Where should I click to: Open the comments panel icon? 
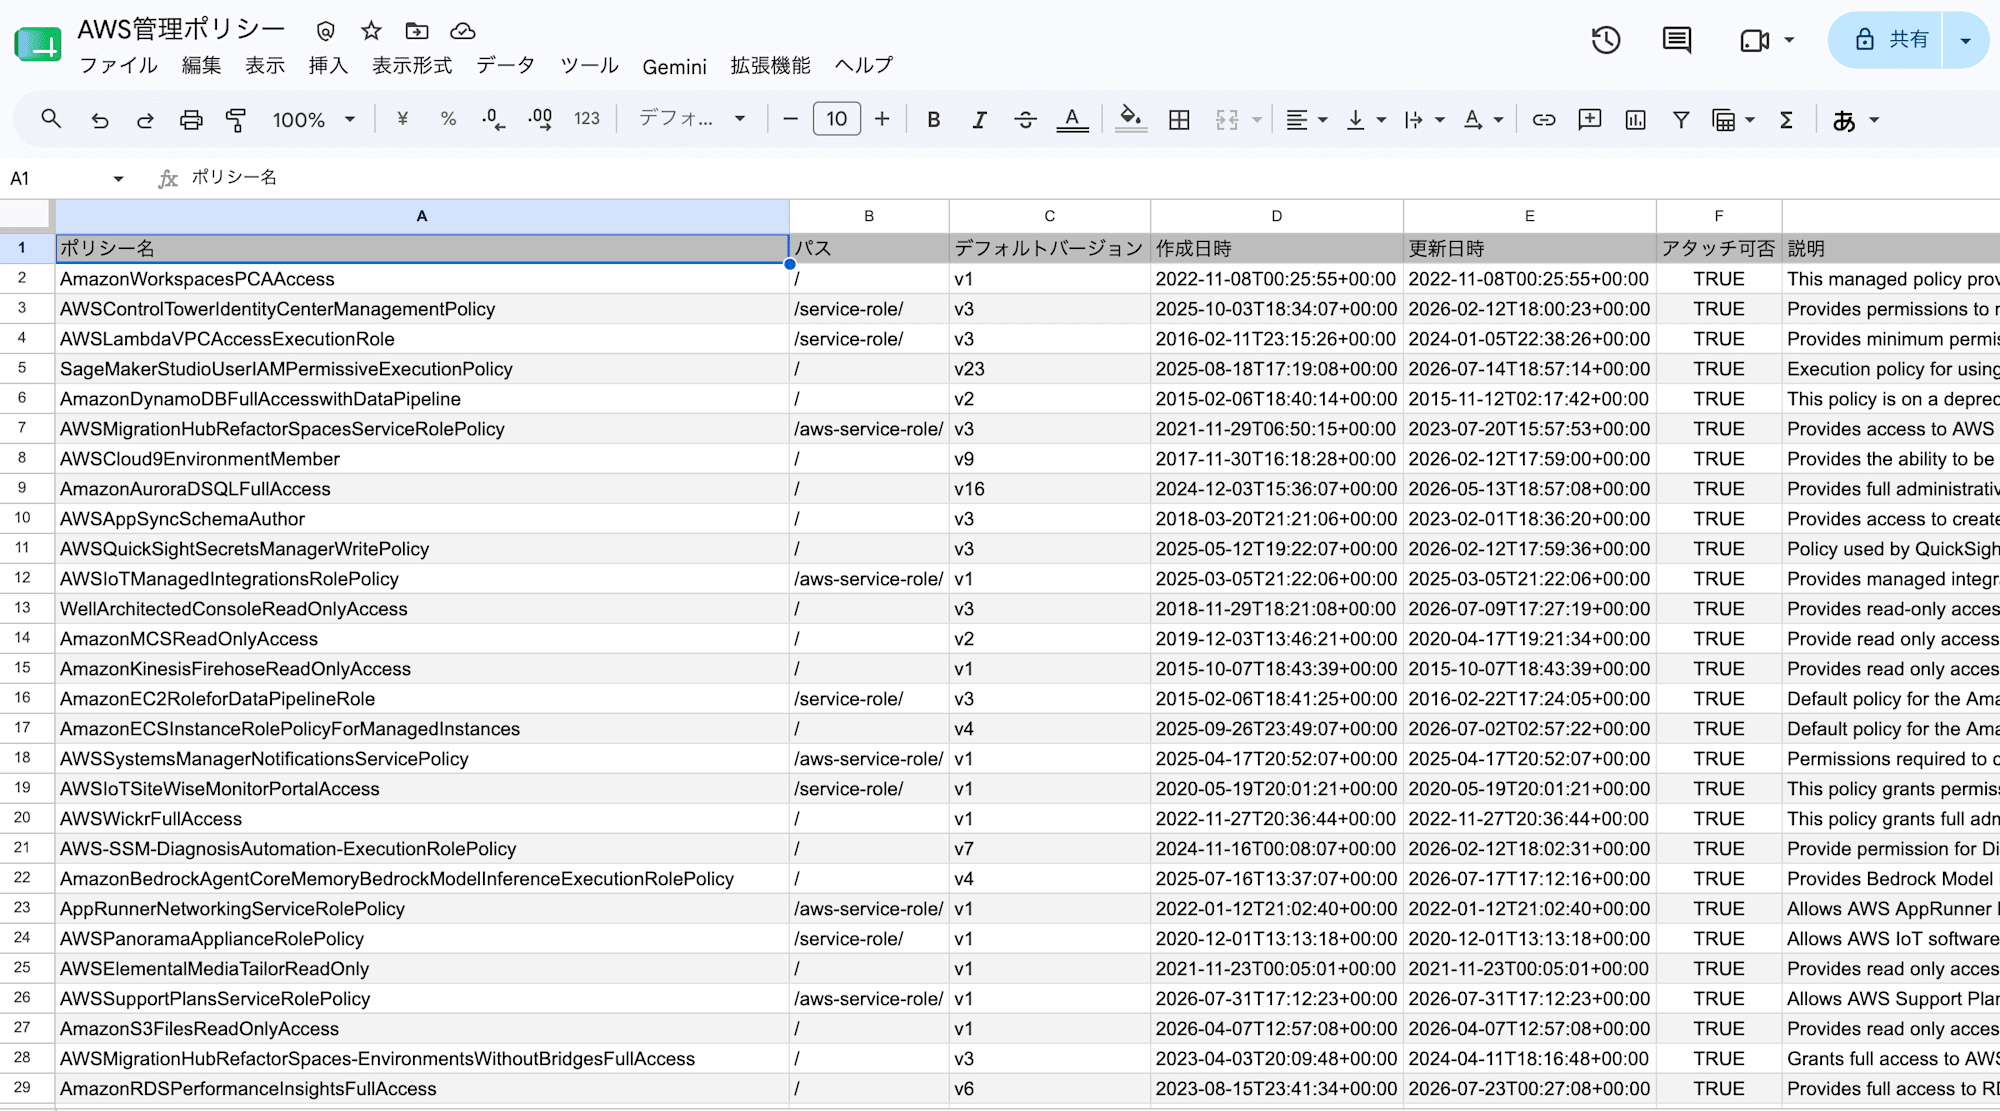point(1677,40)
